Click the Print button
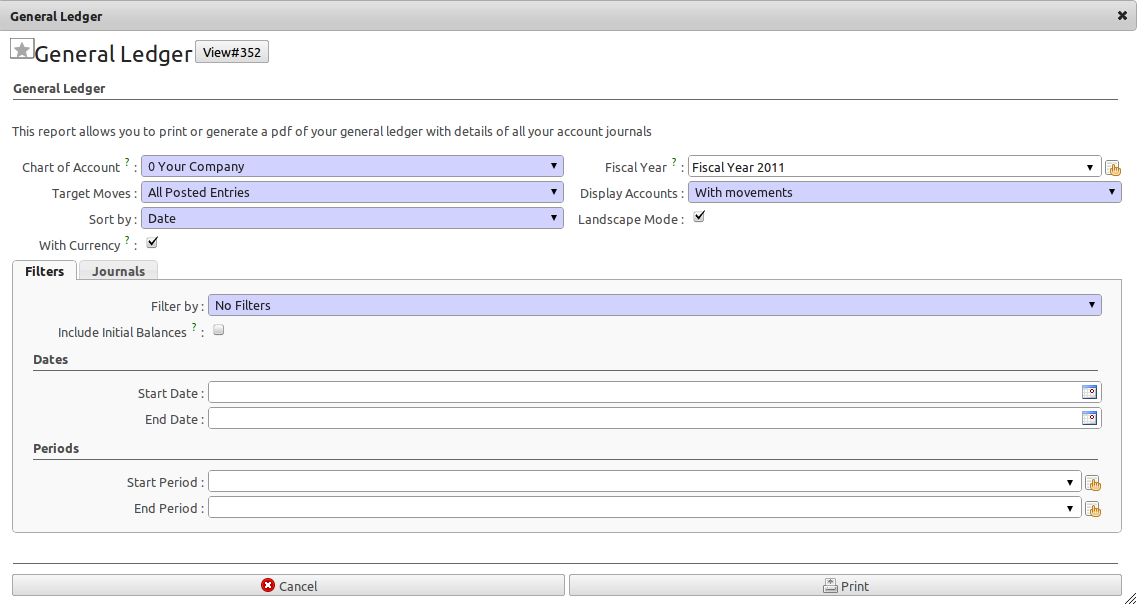Screen dimensions: 1138x604 pyautogui.click(x=846, y=585)
